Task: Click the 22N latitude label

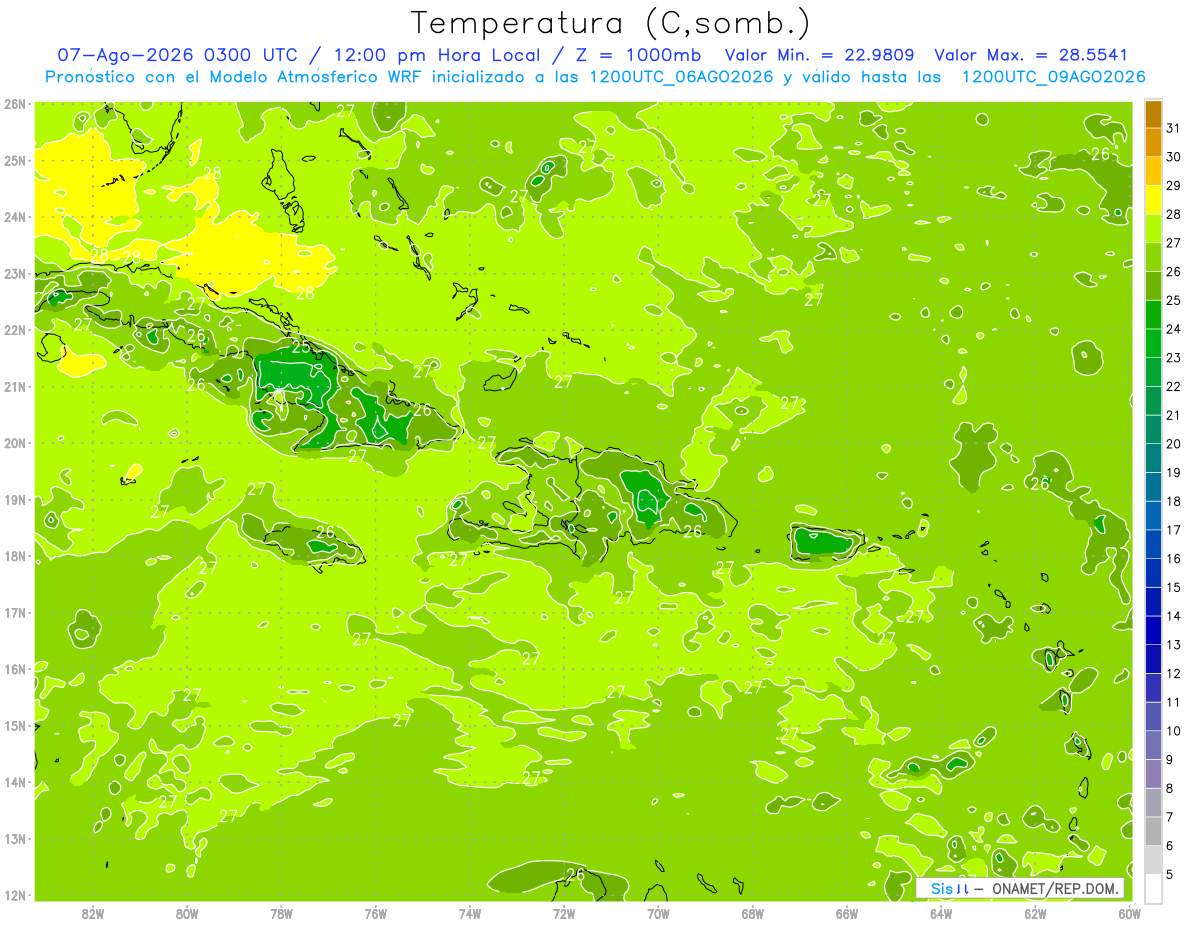Action: (14, 330)
